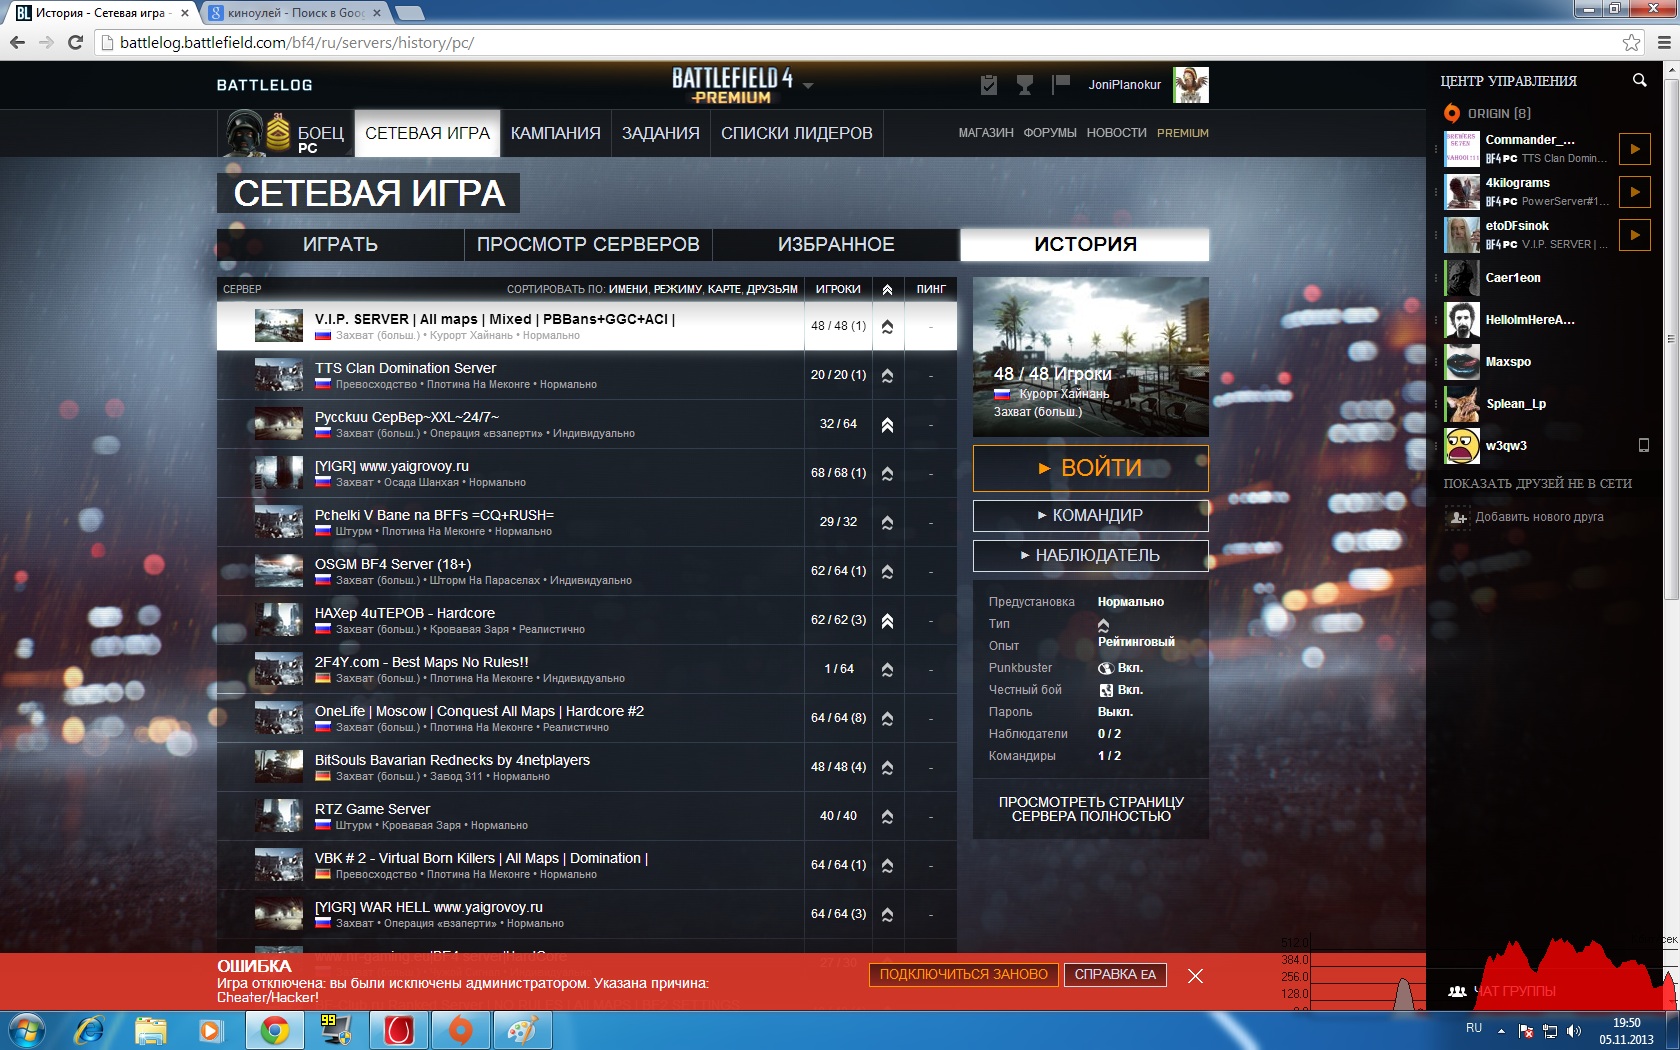Image resolution: width=1680 pixels, height=1050 pixels.
Task: Open Windows Explorer folder from the taskbar
Action: point(151,1030)
